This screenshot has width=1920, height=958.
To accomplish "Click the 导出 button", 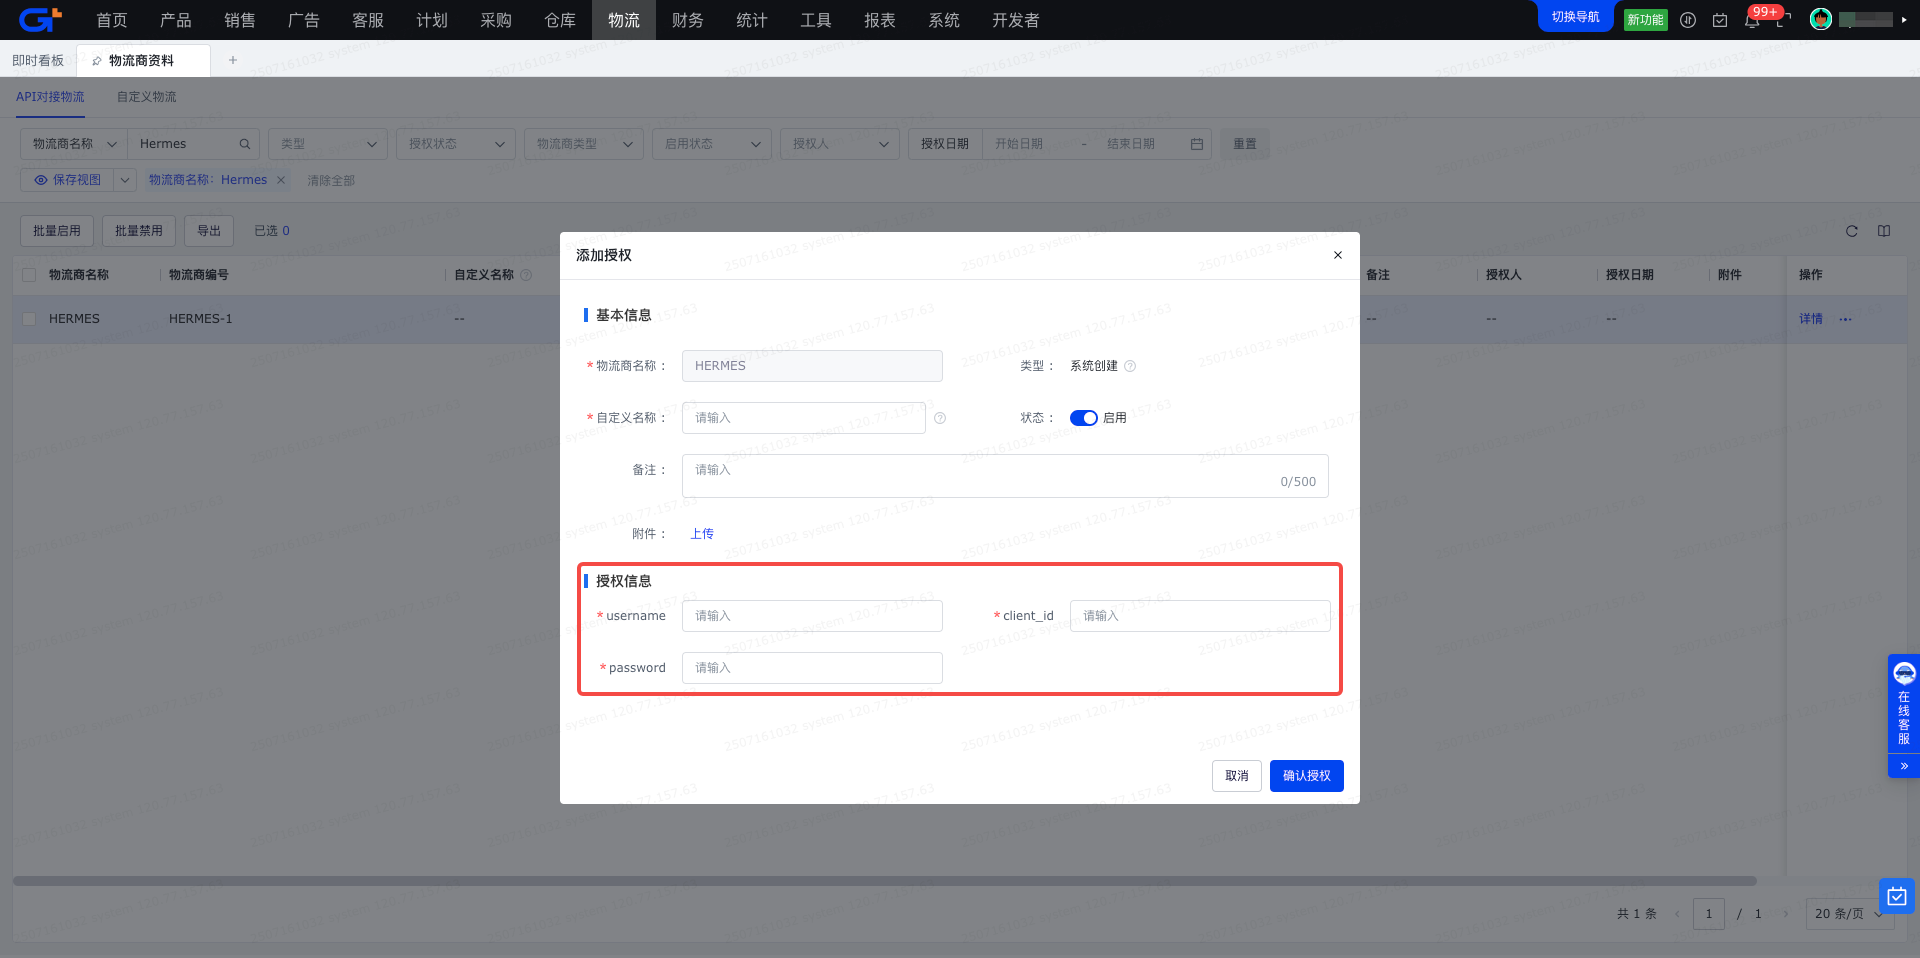I will [209, 231].
